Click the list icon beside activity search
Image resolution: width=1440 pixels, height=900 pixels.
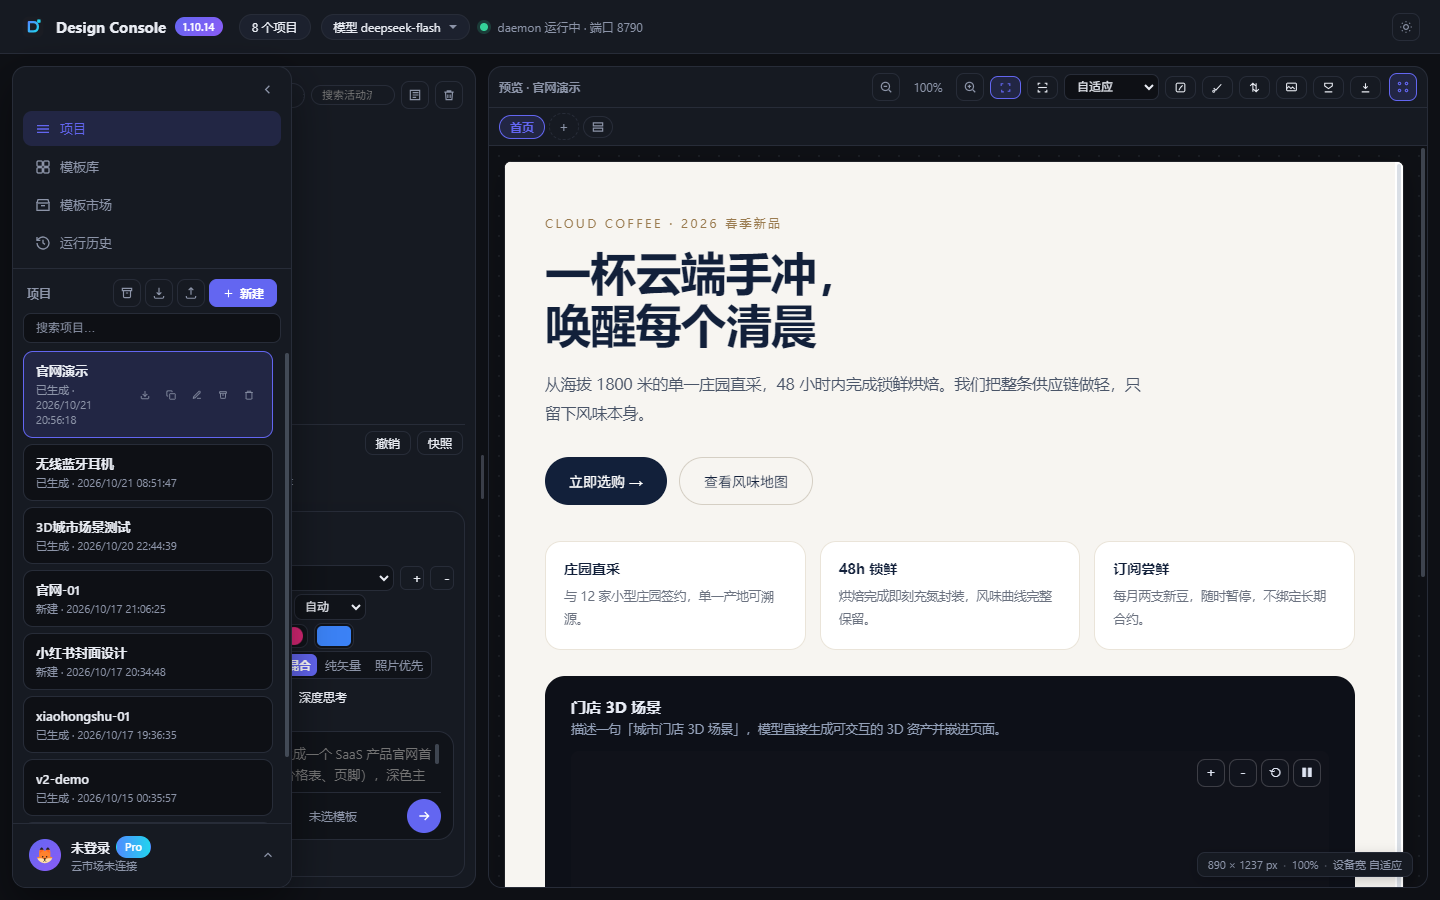click(415, 95)
